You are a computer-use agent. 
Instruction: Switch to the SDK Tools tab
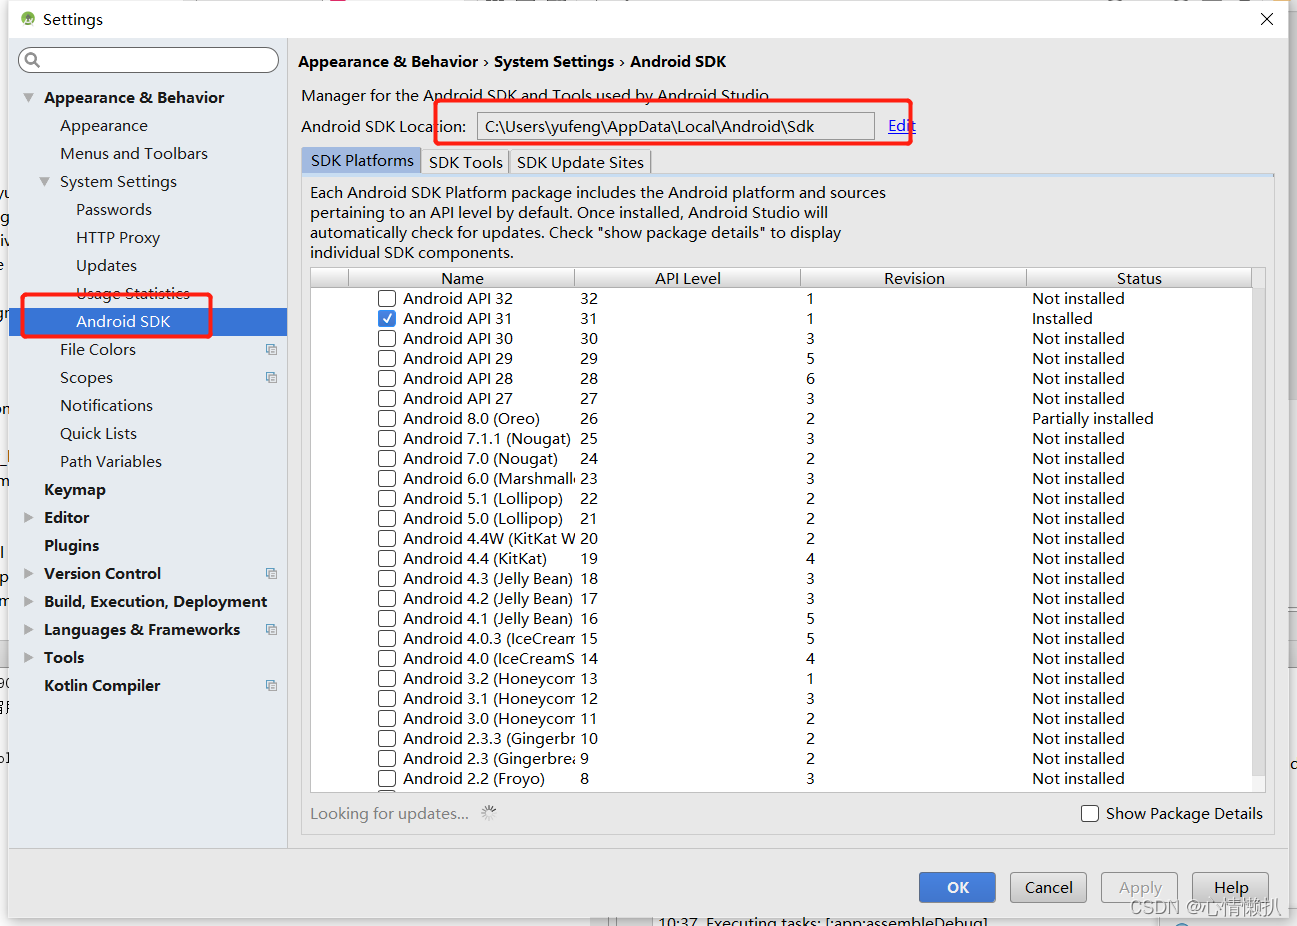click(x=466, y=162)
